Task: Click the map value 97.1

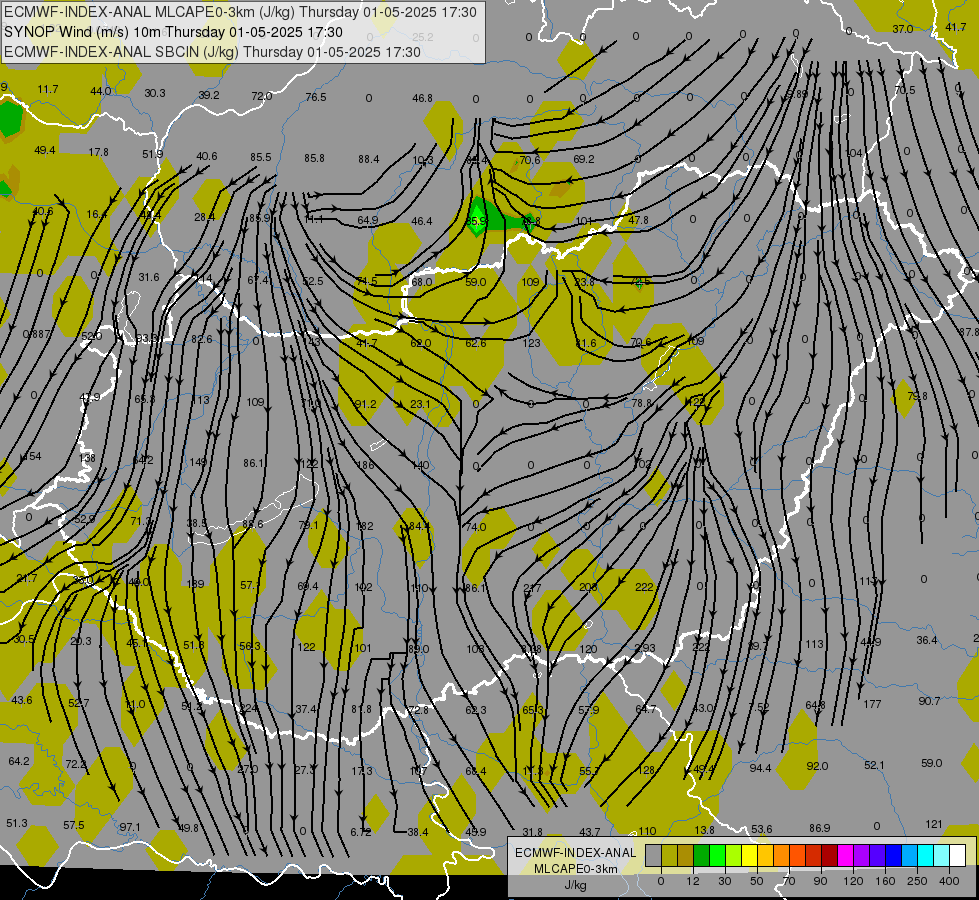Action: point(130,828)
